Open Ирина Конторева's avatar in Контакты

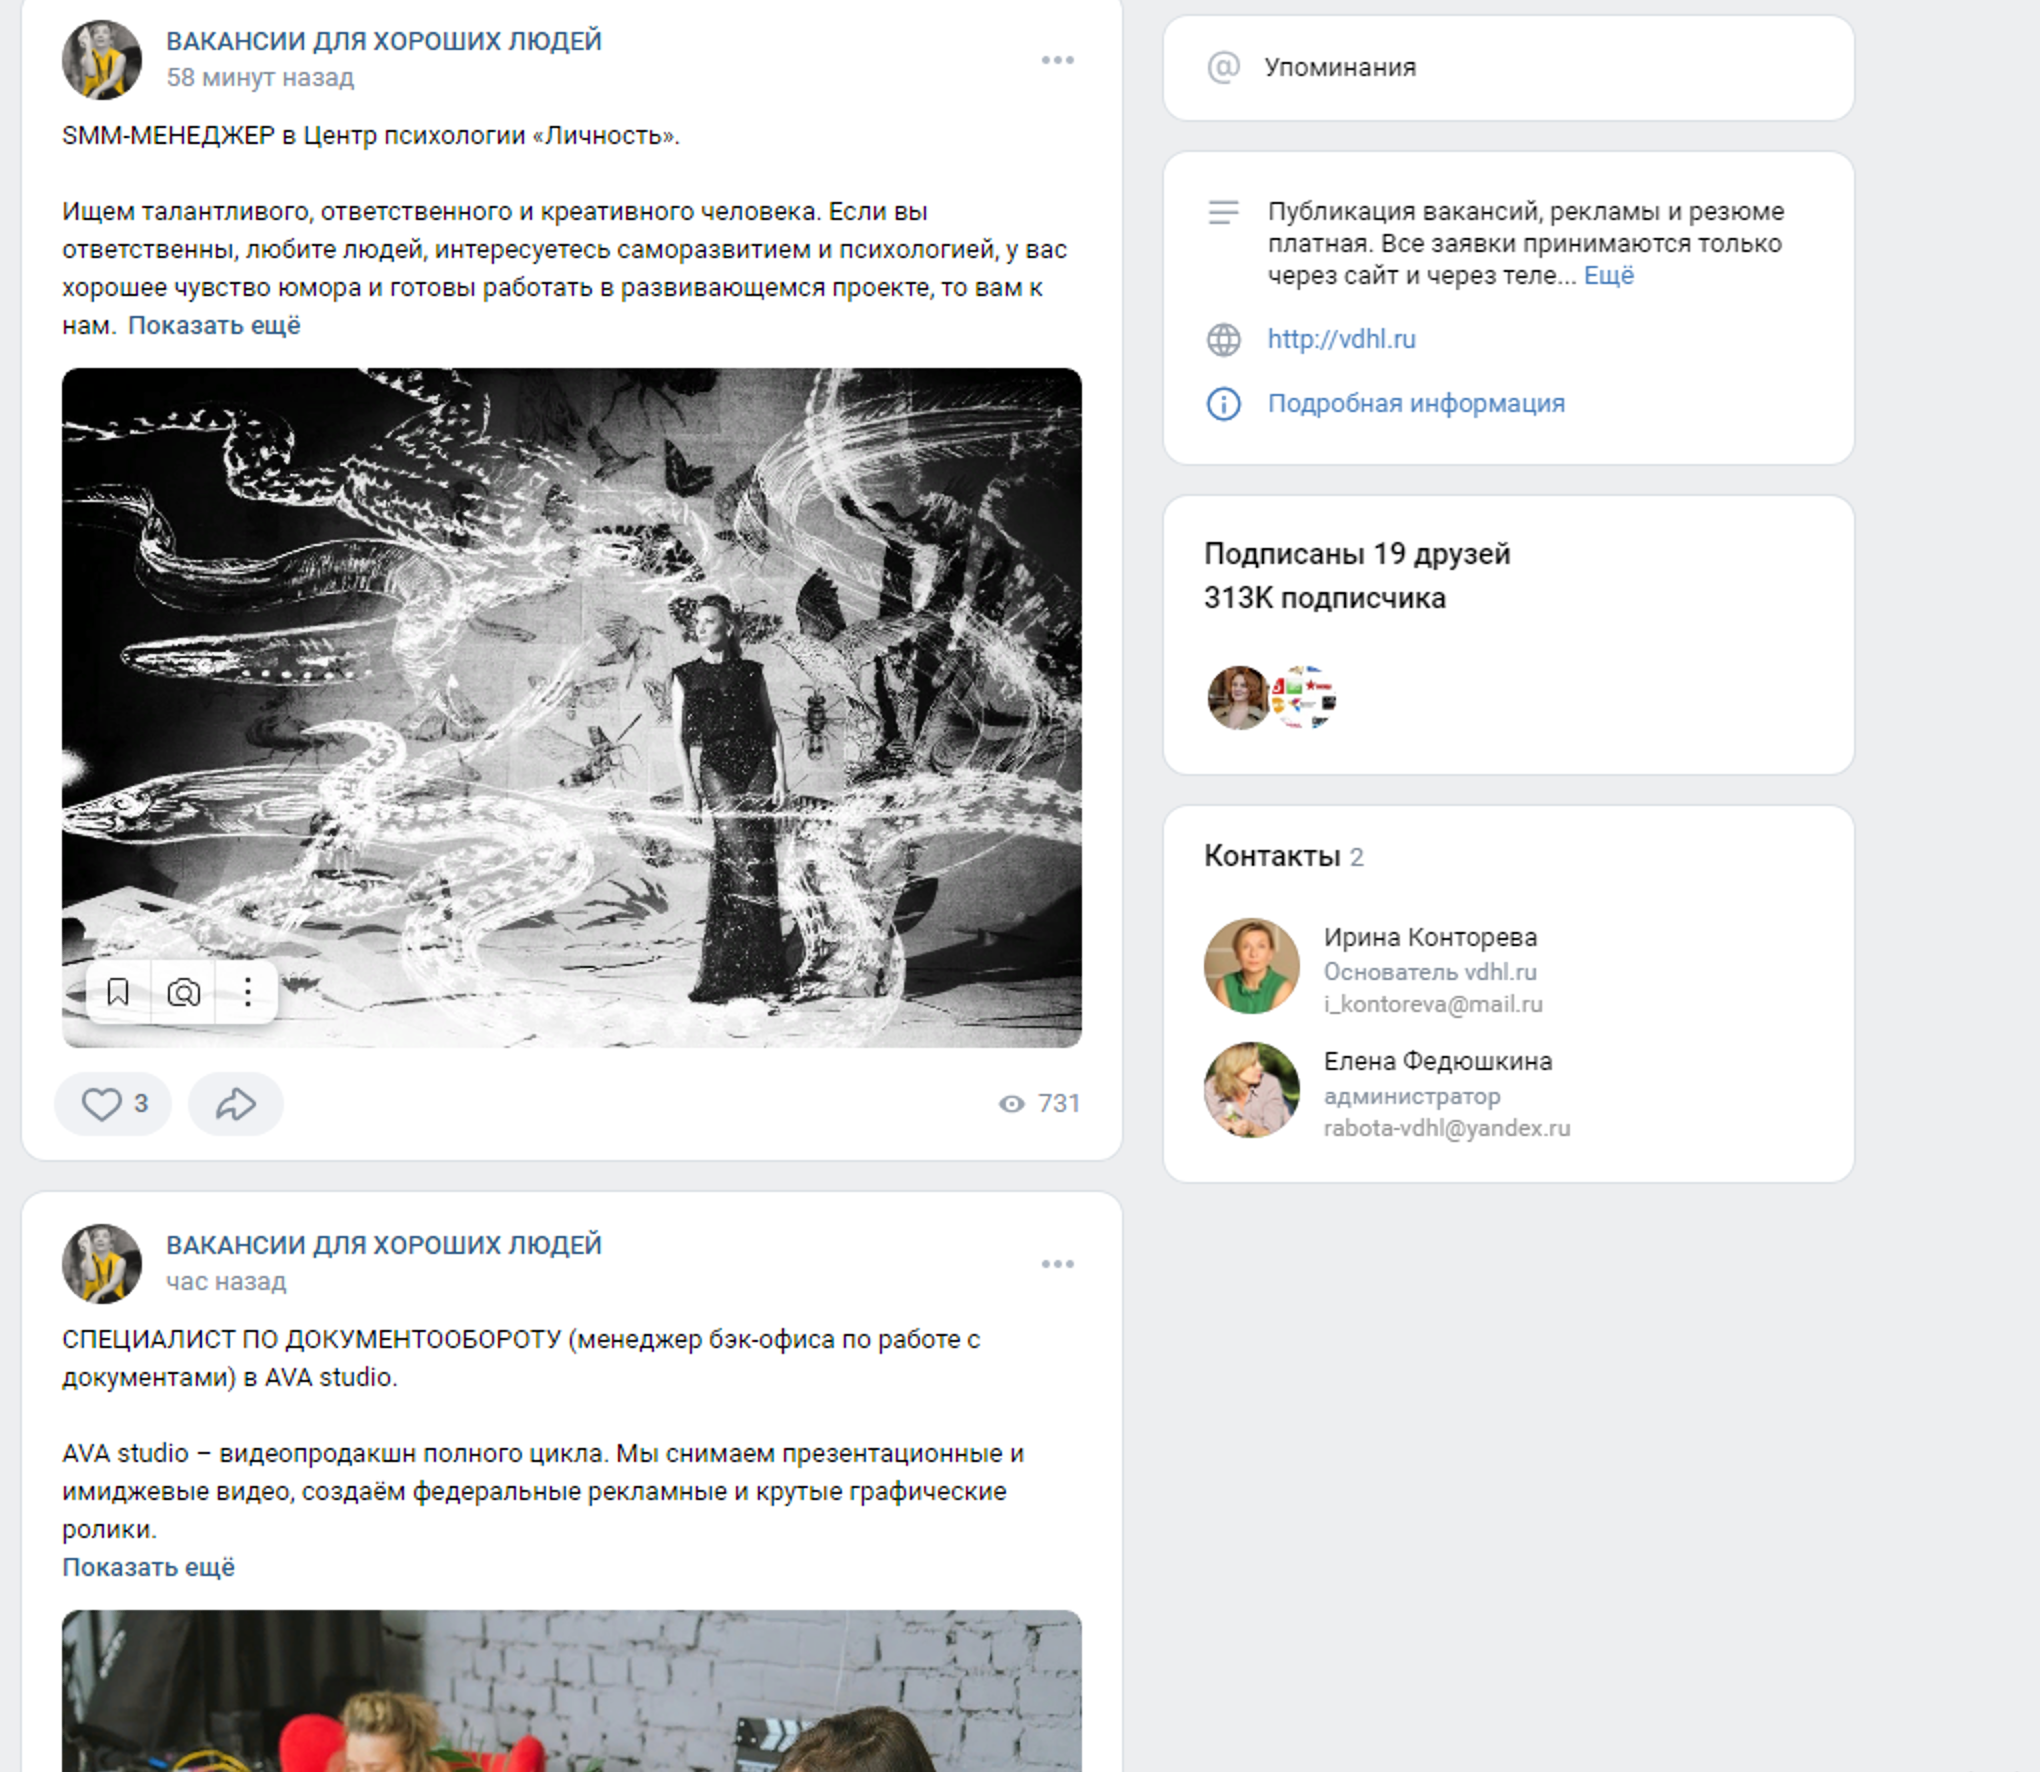pyautogui.click(x=1252, y=966)
